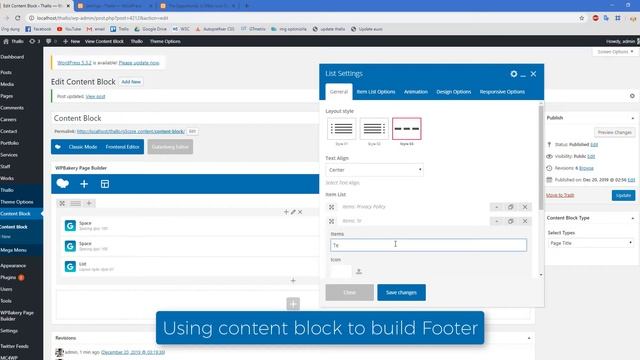Reload the page in the browser
Viewport: 640px width, 360px height.
point(18,18)
